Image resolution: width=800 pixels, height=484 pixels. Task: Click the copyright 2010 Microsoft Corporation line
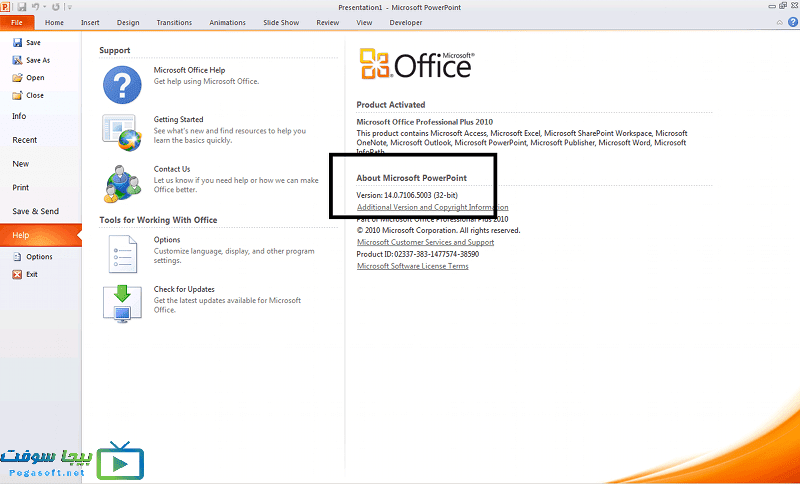(438, 231)
